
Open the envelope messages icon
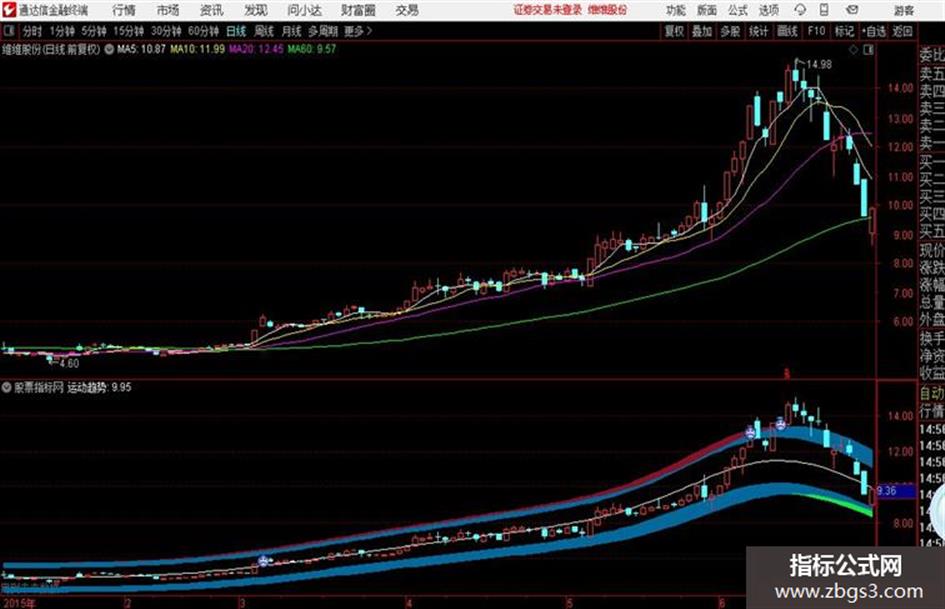point(852,10)
